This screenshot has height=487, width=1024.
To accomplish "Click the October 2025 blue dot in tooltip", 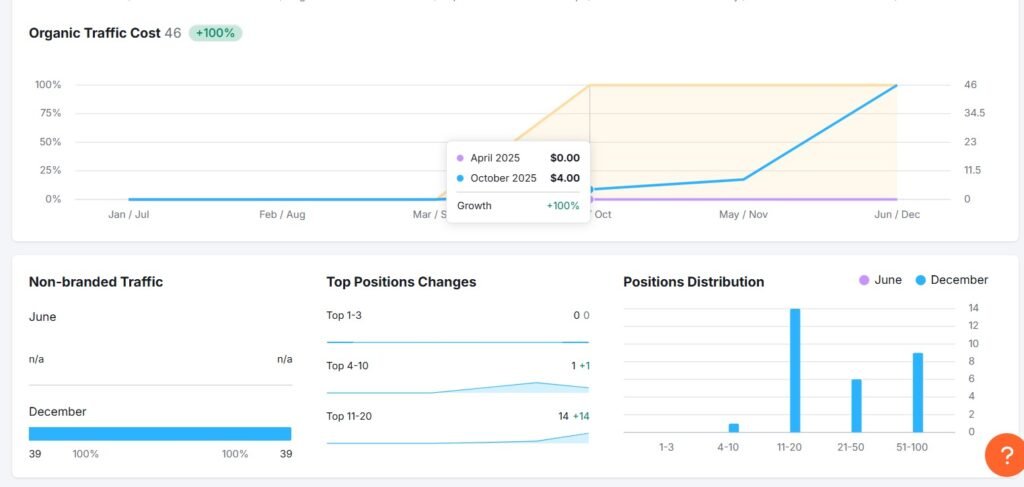I will pos(460,178).
